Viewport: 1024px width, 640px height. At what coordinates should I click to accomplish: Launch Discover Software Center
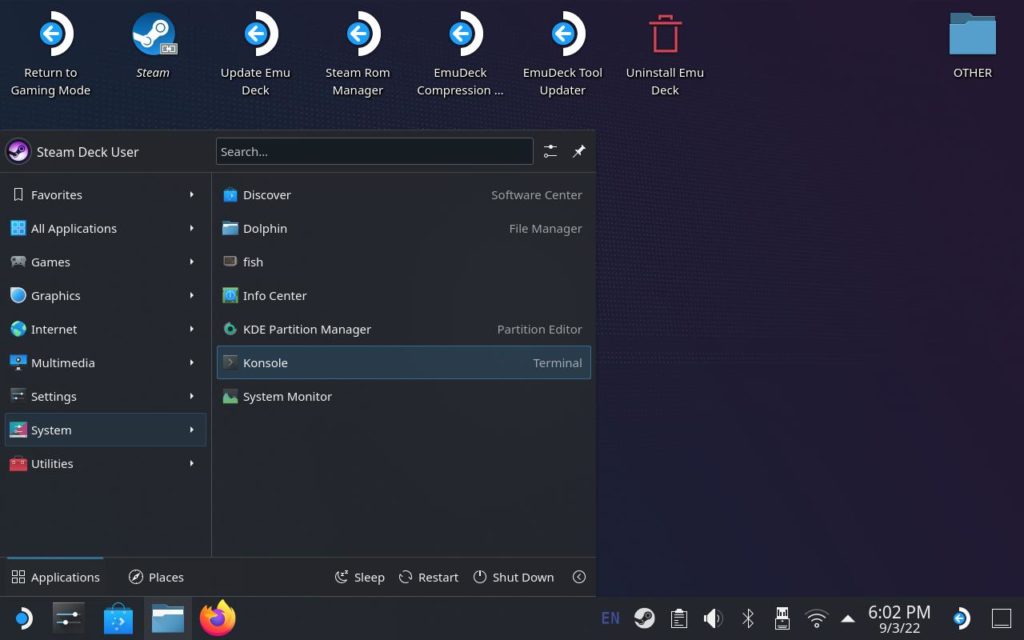(x=404, y=195)
